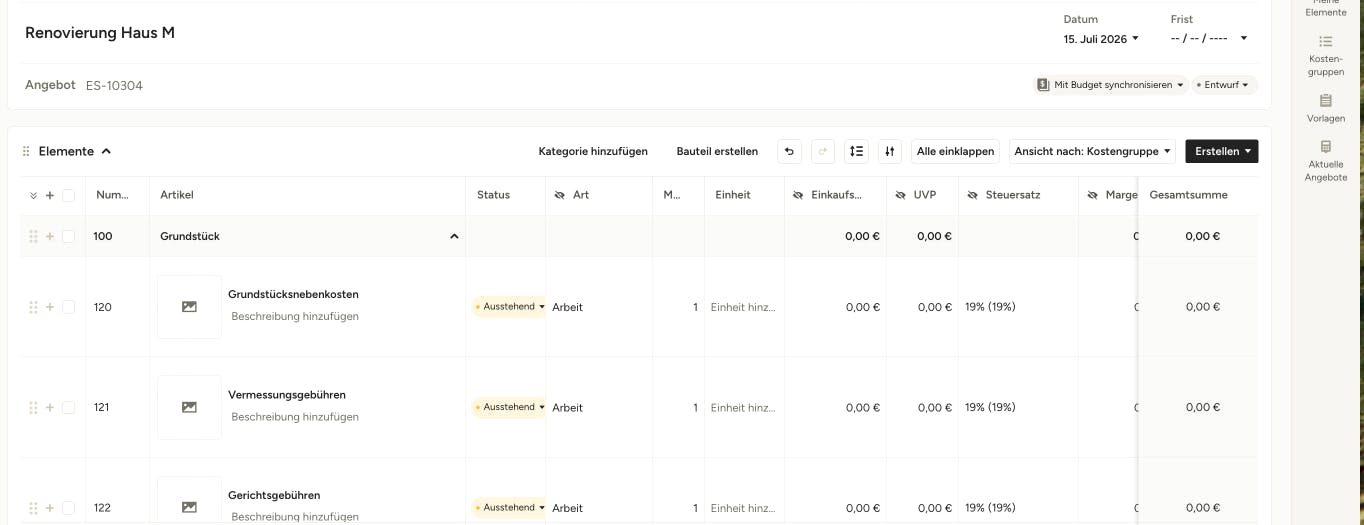Tick the checkbox for row 120
Viewport: 1364px width, 525px height.
68,307
